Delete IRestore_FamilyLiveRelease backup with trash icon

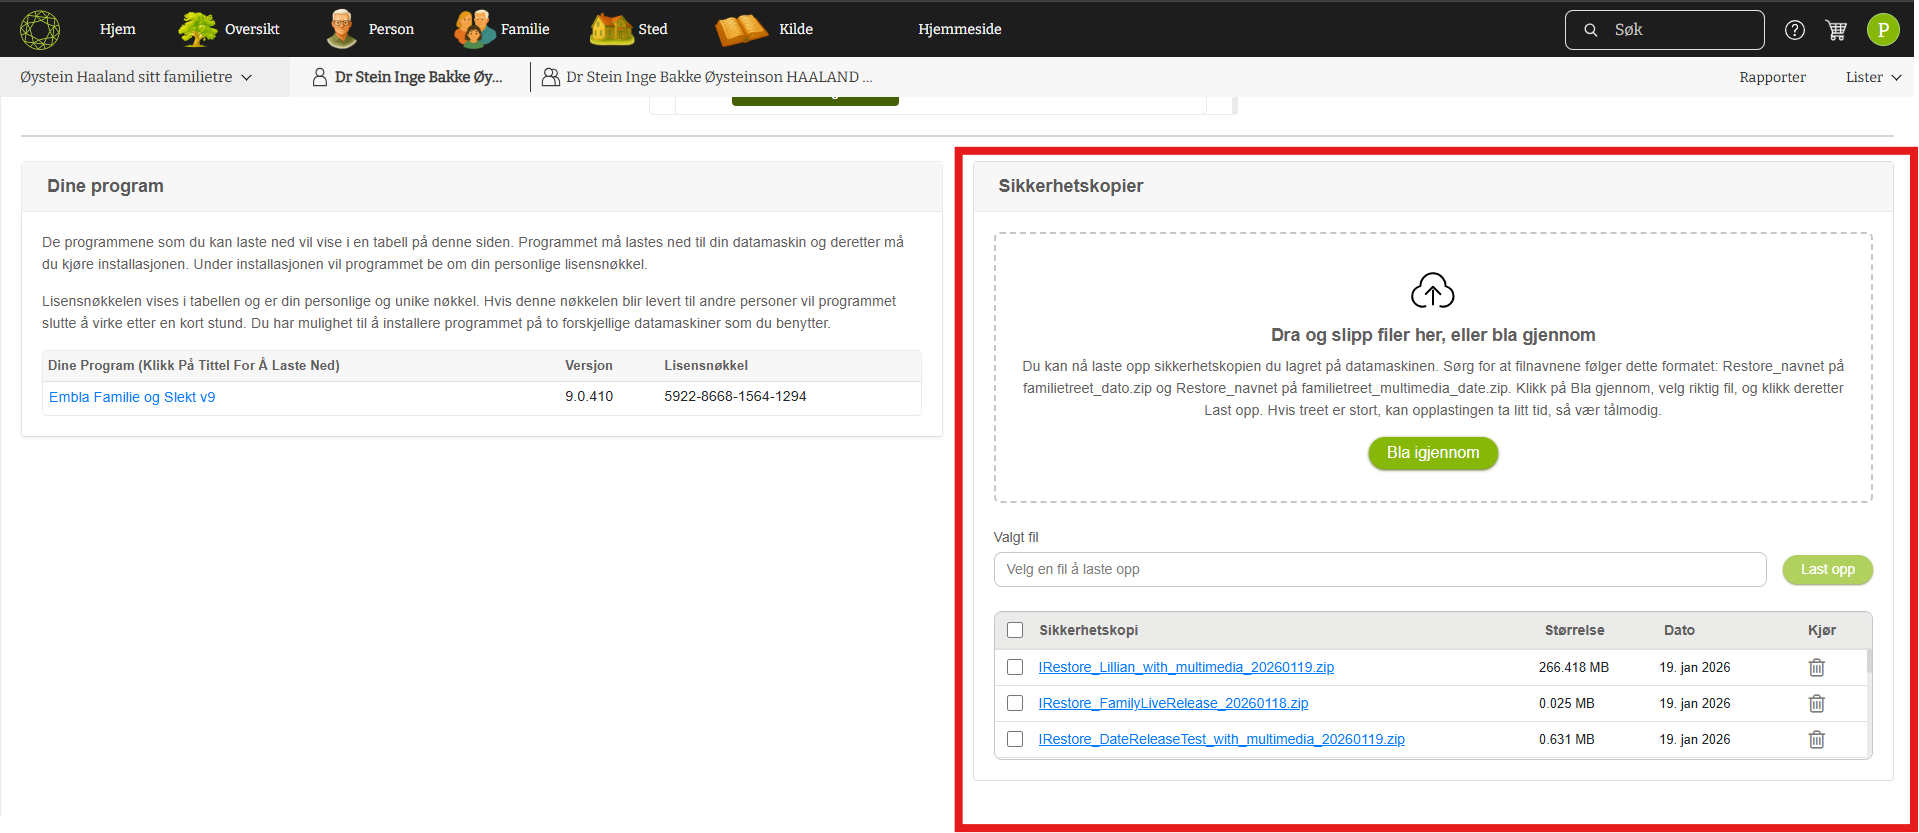(x=1816, y=703)
